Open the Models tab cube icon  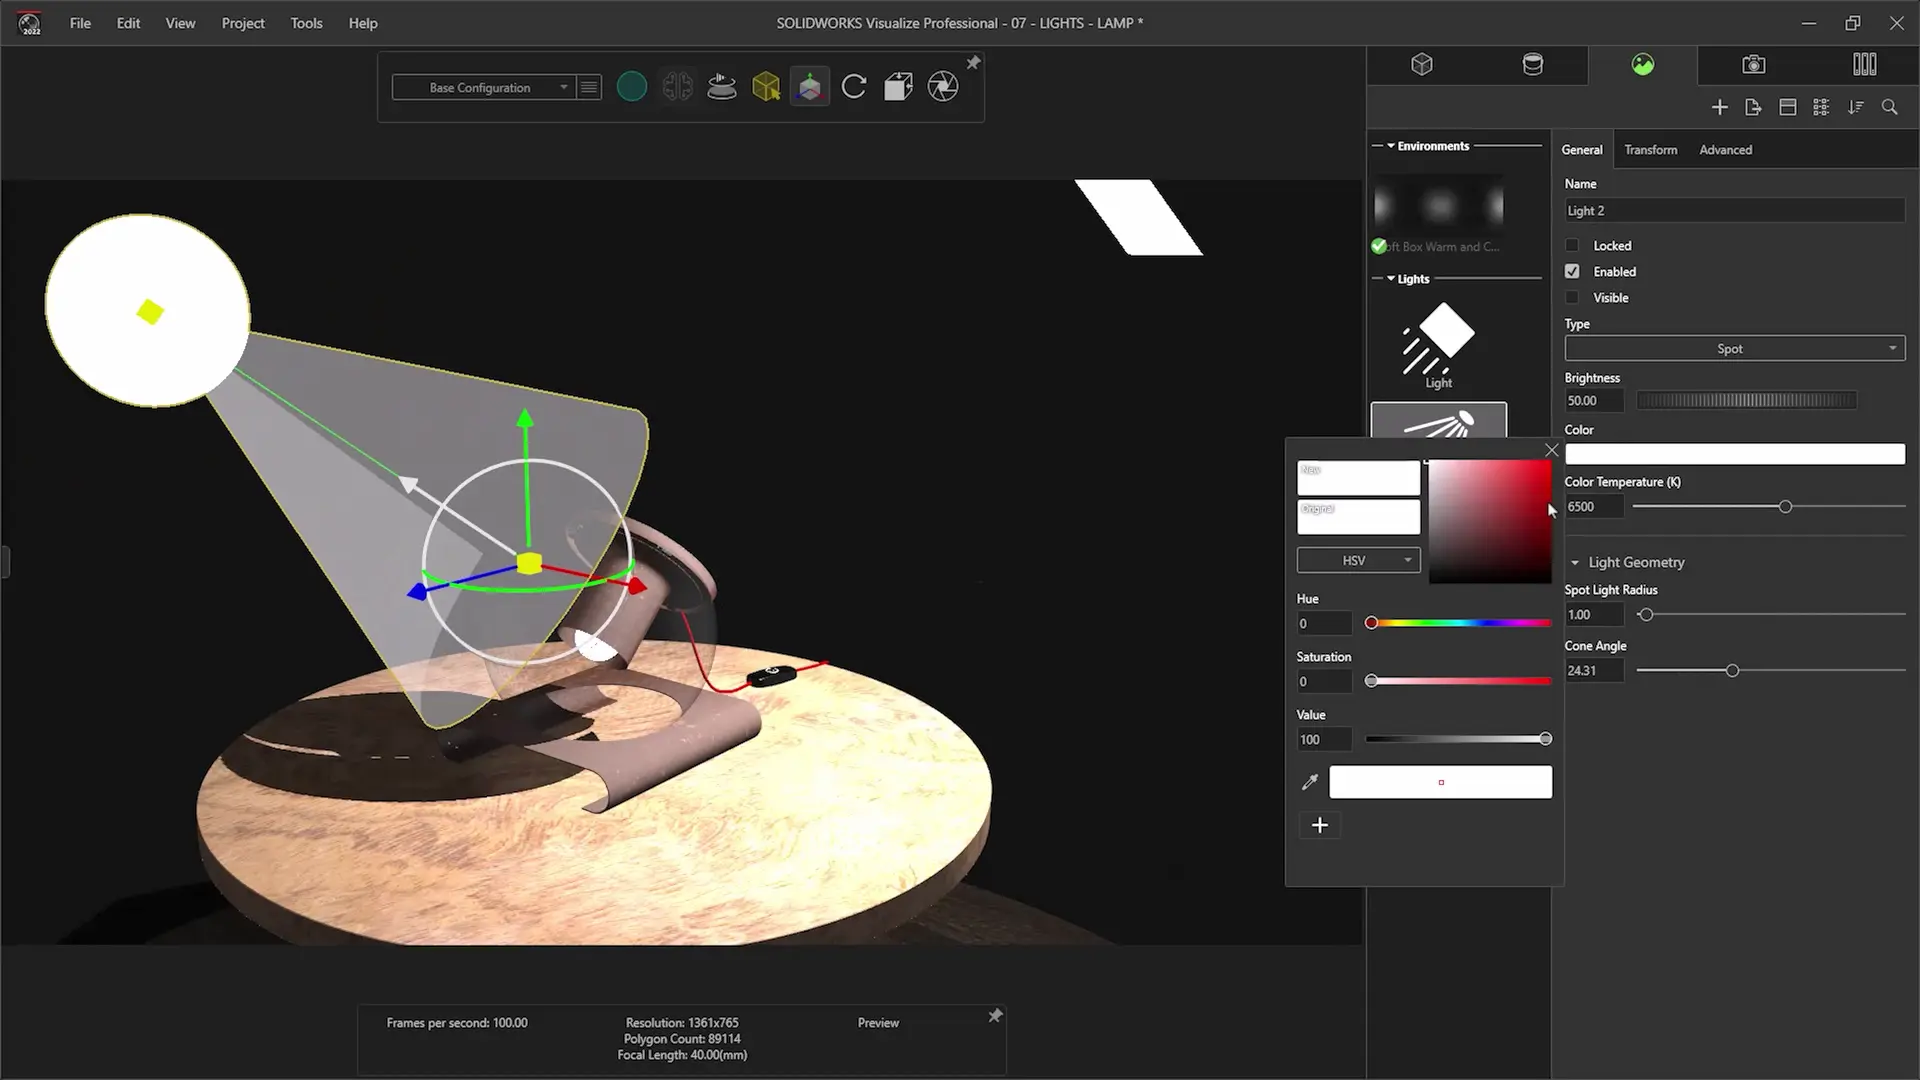tap(1422, 65)
